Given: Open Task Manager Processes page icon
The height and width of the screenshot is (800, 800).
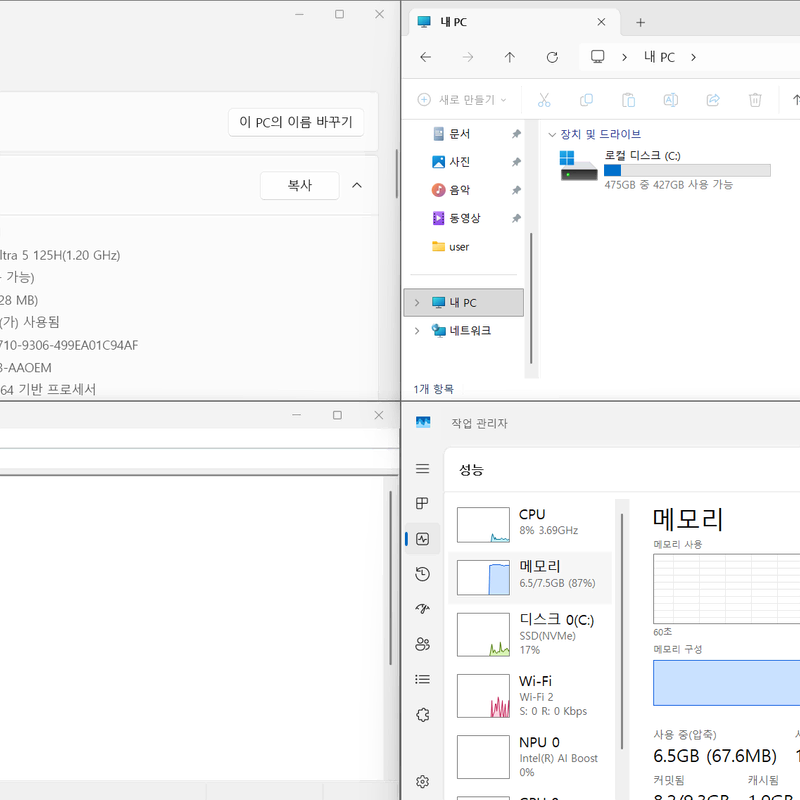Looking at the screenshot, I should (x=422, y=504).
